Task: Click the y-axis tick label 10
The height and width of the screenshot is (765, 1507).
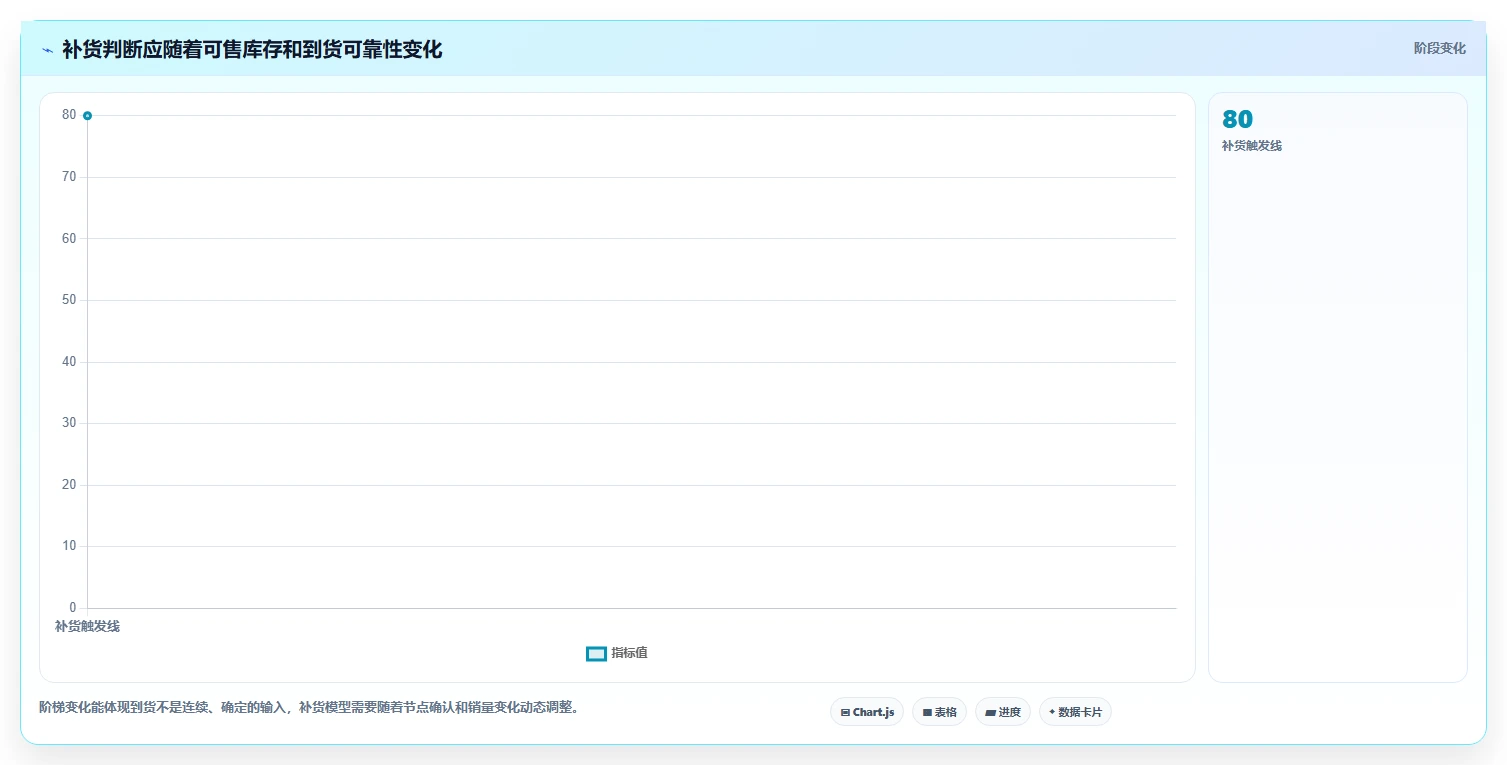Action: tap(69, 546)
